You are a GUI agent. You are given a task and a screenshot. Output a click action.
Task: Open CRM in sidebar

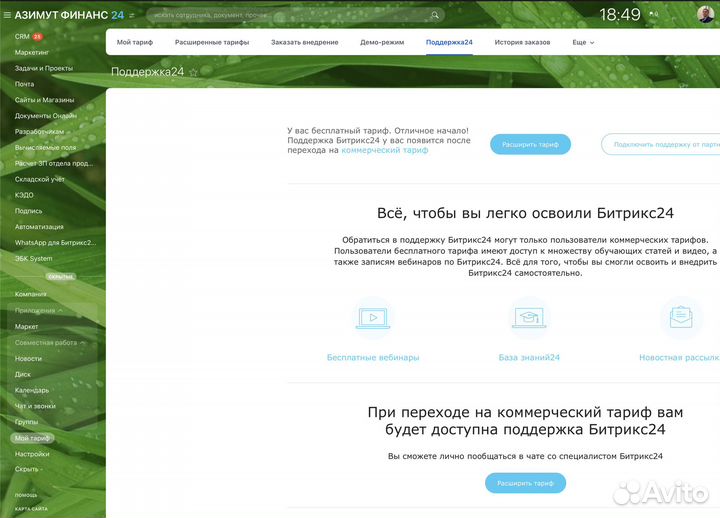(x=22, y=37)
